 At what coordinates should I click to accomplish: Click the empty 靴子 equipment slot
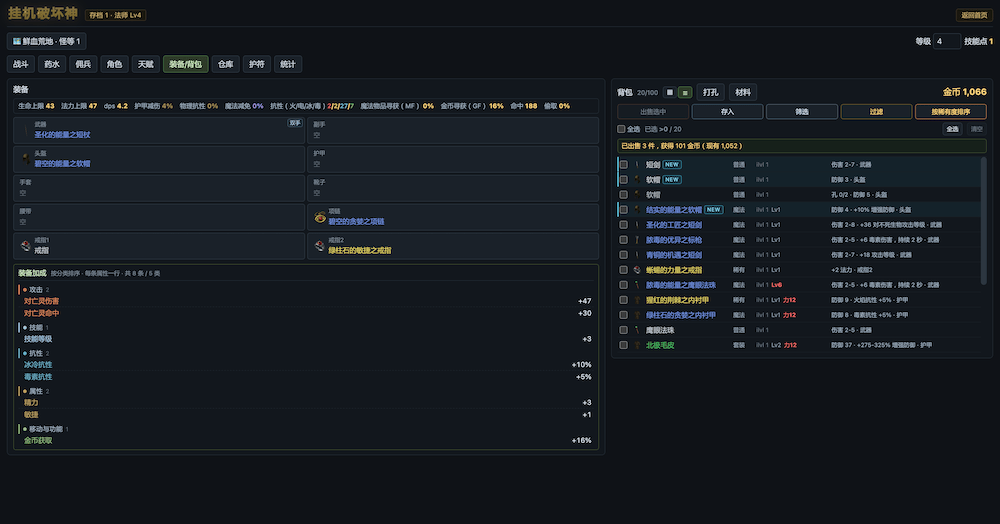[x=453, y=188]
